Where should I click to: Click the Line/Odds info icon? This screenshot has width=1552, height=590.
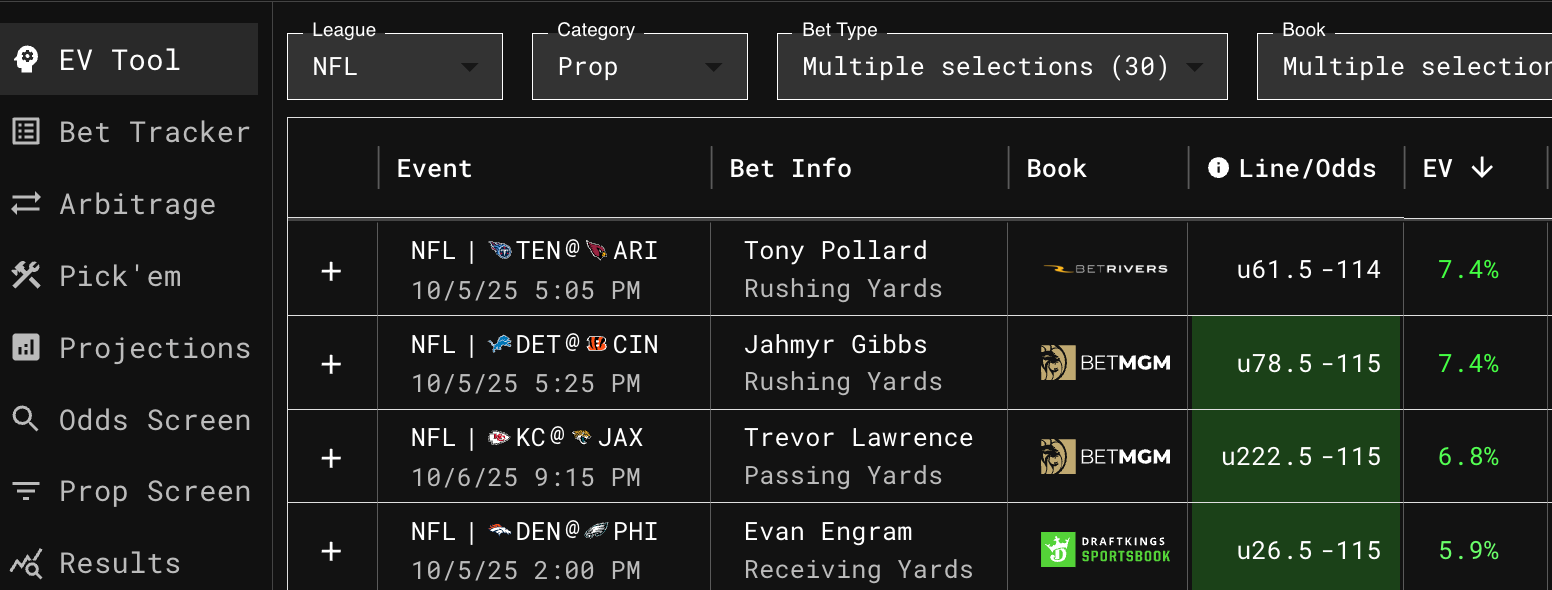pyautogui.click(x=1218, y=167)
